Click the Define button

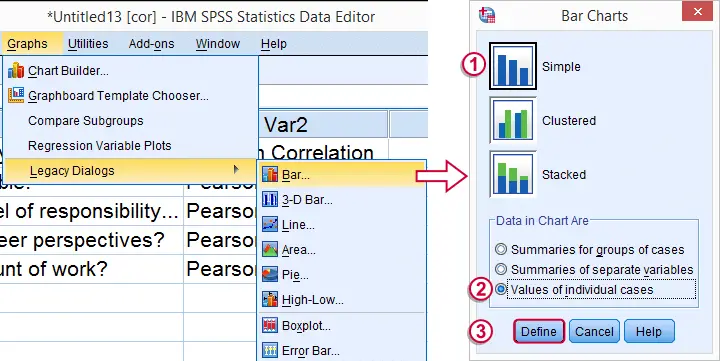pos(539,331)
